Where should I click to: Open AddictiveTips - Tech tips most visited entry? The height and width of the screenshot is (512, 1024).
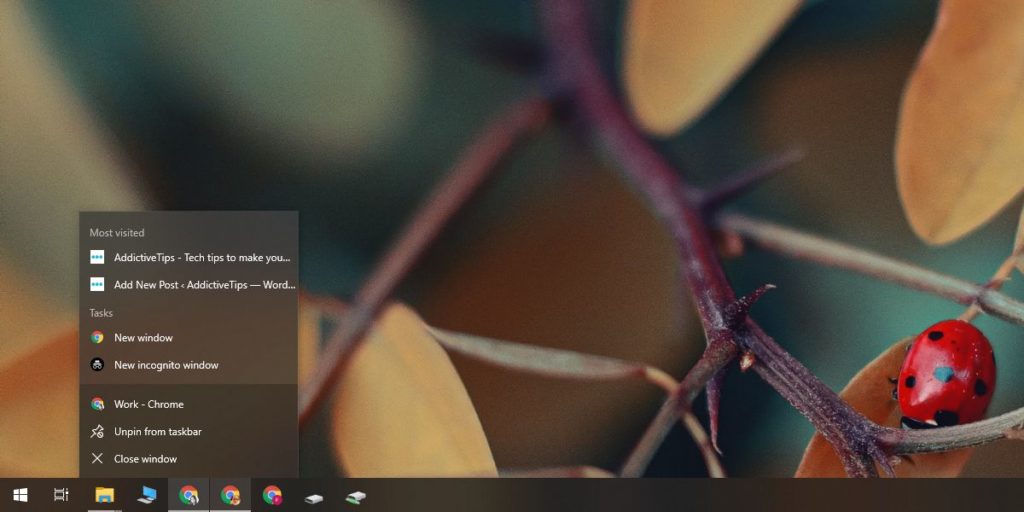(x=189, y=257)
